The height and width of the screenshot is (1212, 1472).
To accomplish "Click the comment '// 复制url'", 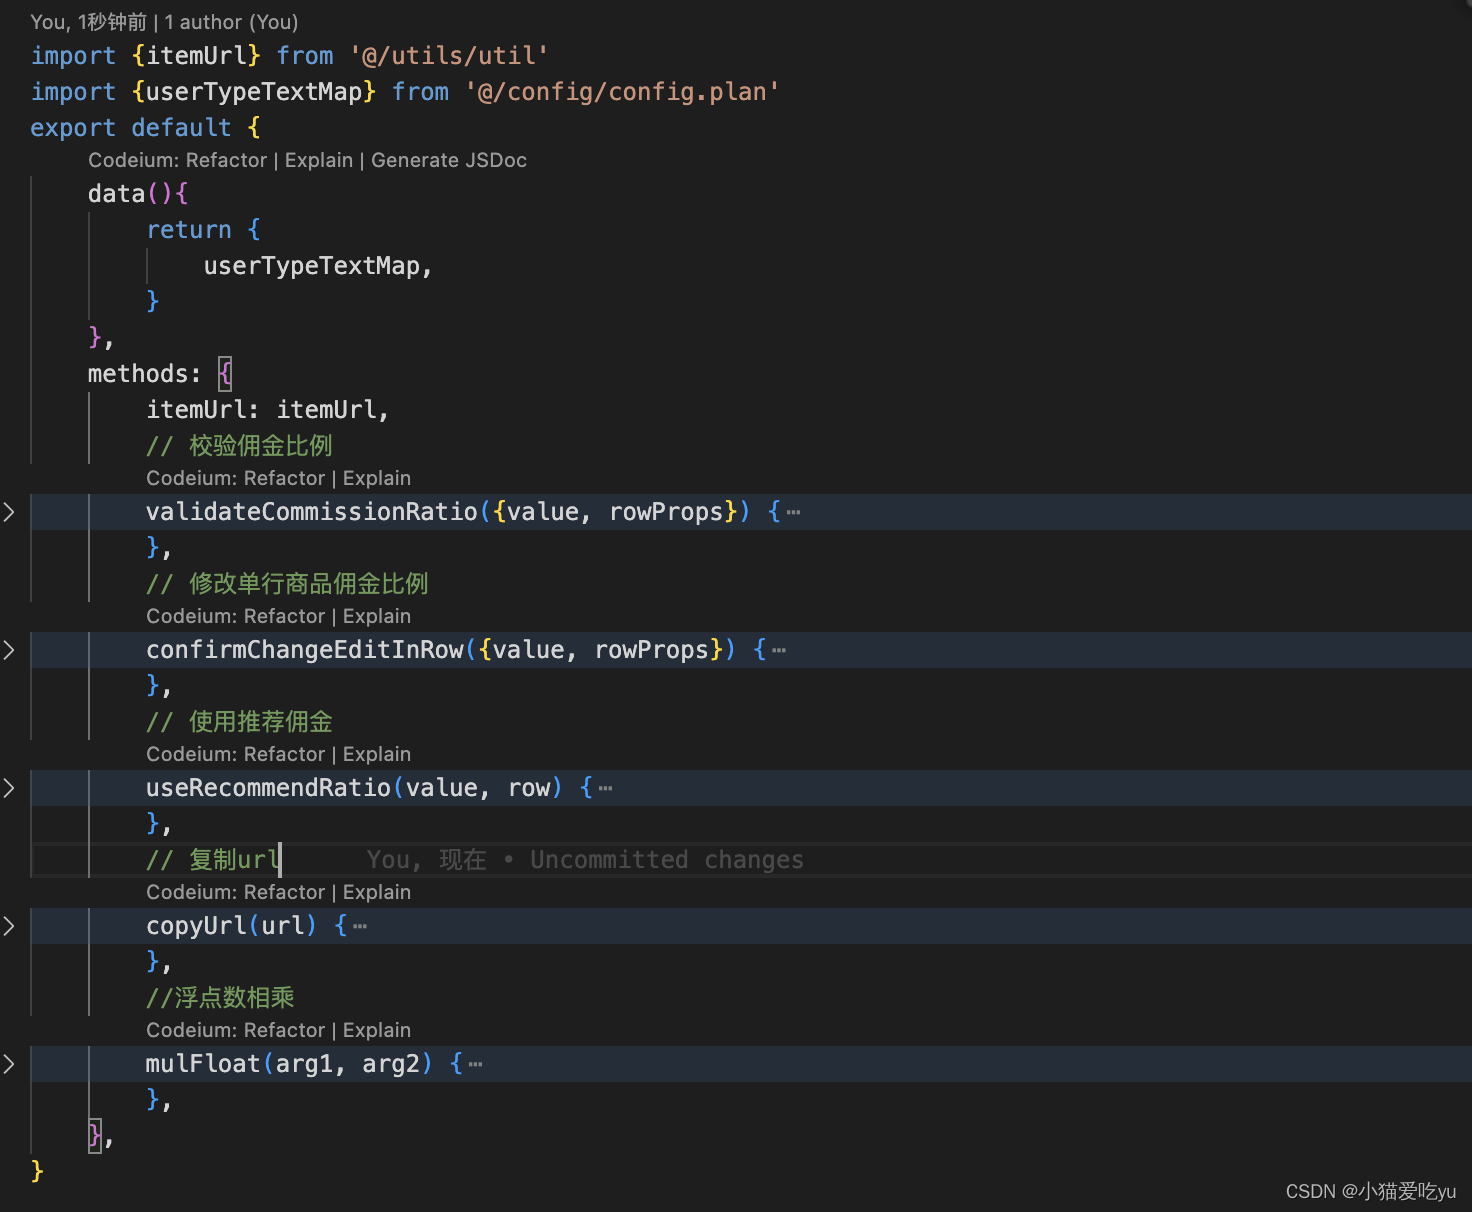I will click(213, 860).
